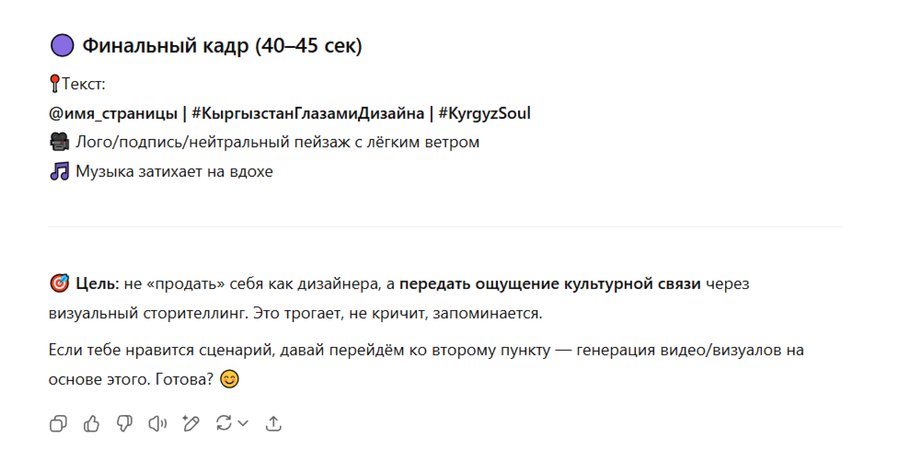This screenshot has width=900, height=462.
Task: Expand the regenerate options chevron
Action: coord(243,423)
